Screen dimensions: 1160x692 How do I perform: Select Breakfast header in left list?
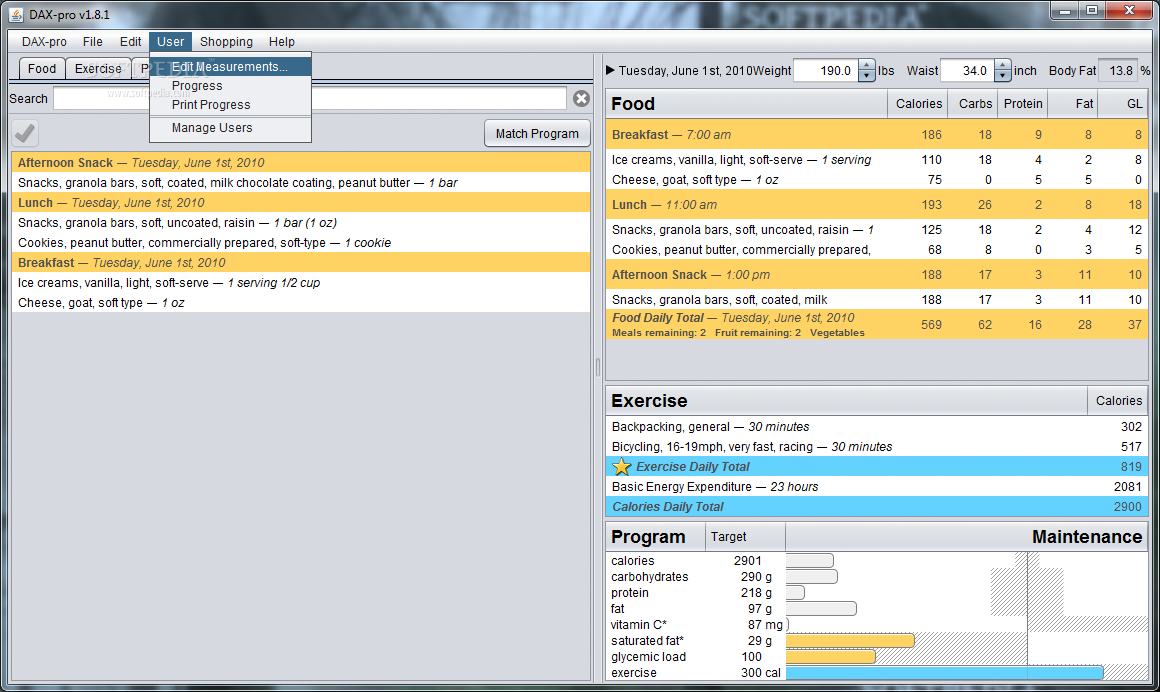pos(301,263)
